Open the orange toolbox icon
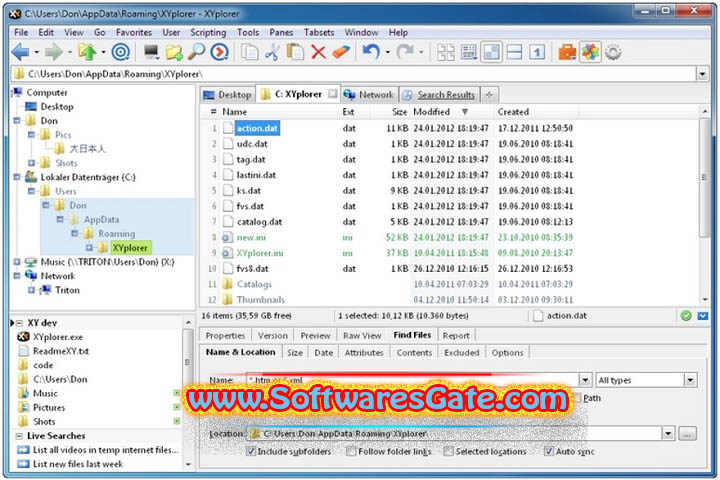 (x=567, y=52)
